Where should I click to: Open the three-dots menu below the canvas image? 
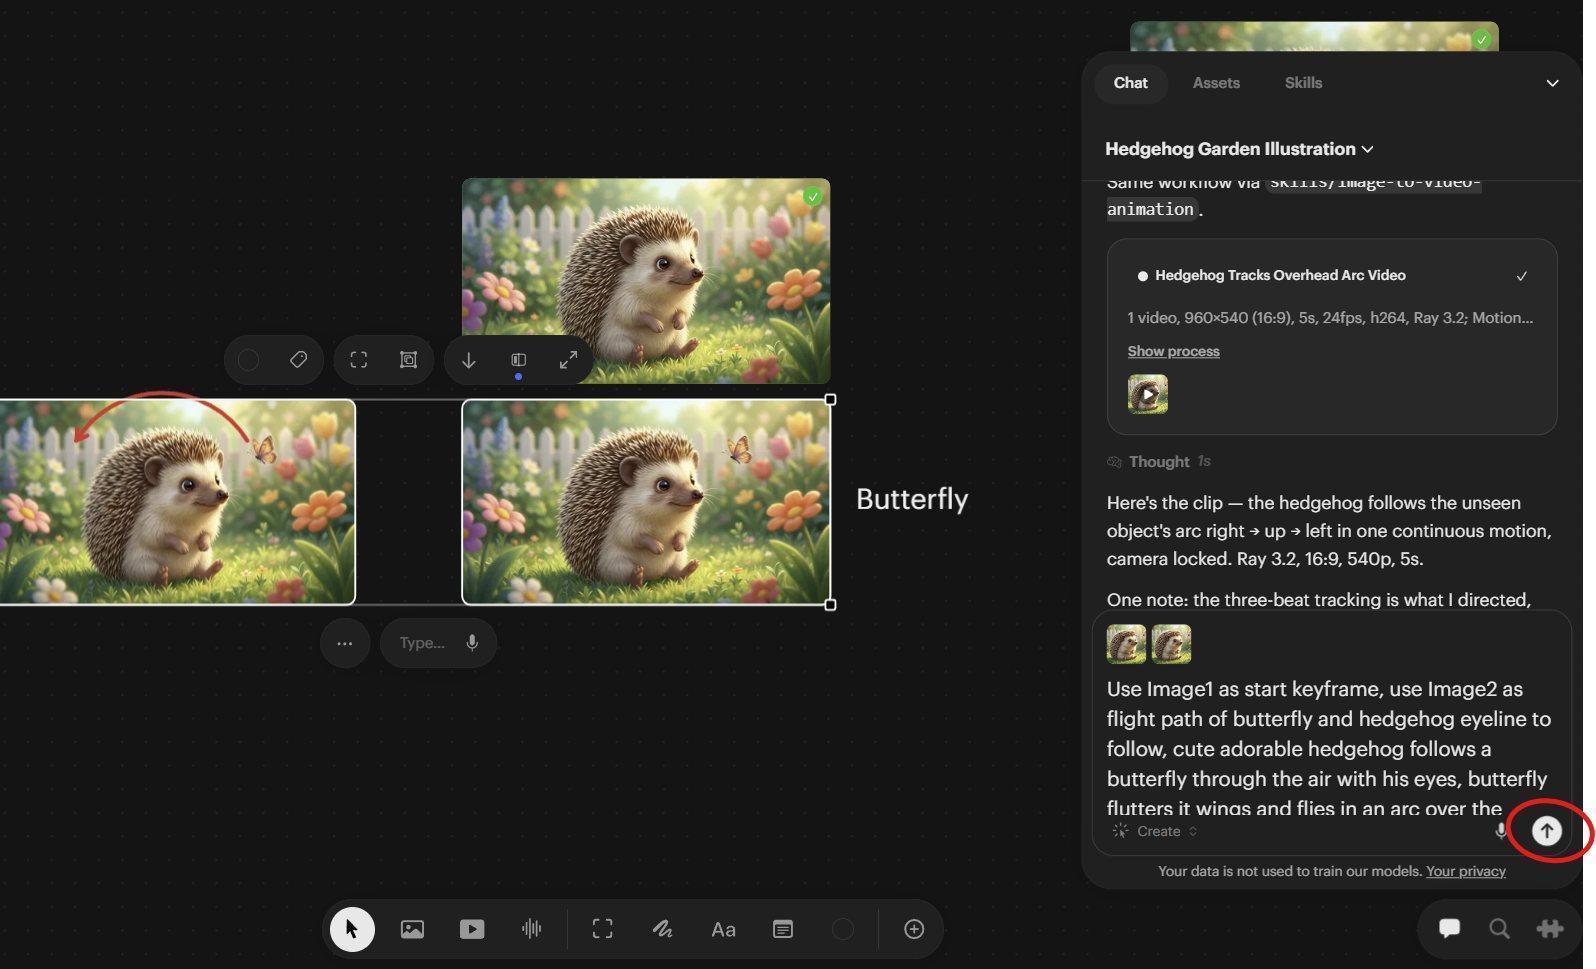(x=345, y=643)
